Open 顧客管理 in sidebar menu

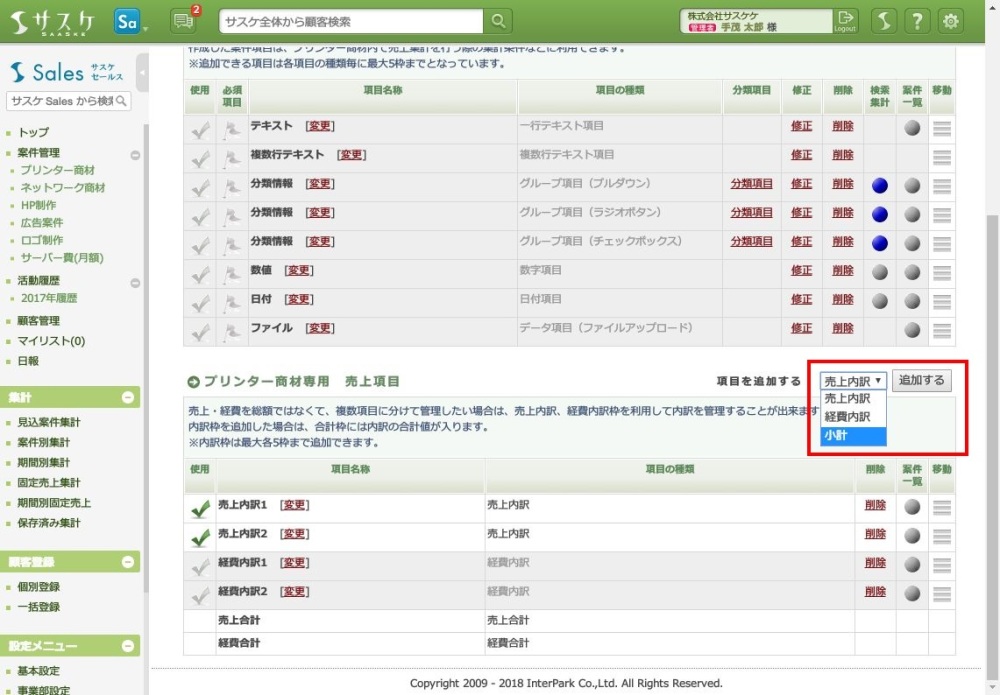[39, 321]
